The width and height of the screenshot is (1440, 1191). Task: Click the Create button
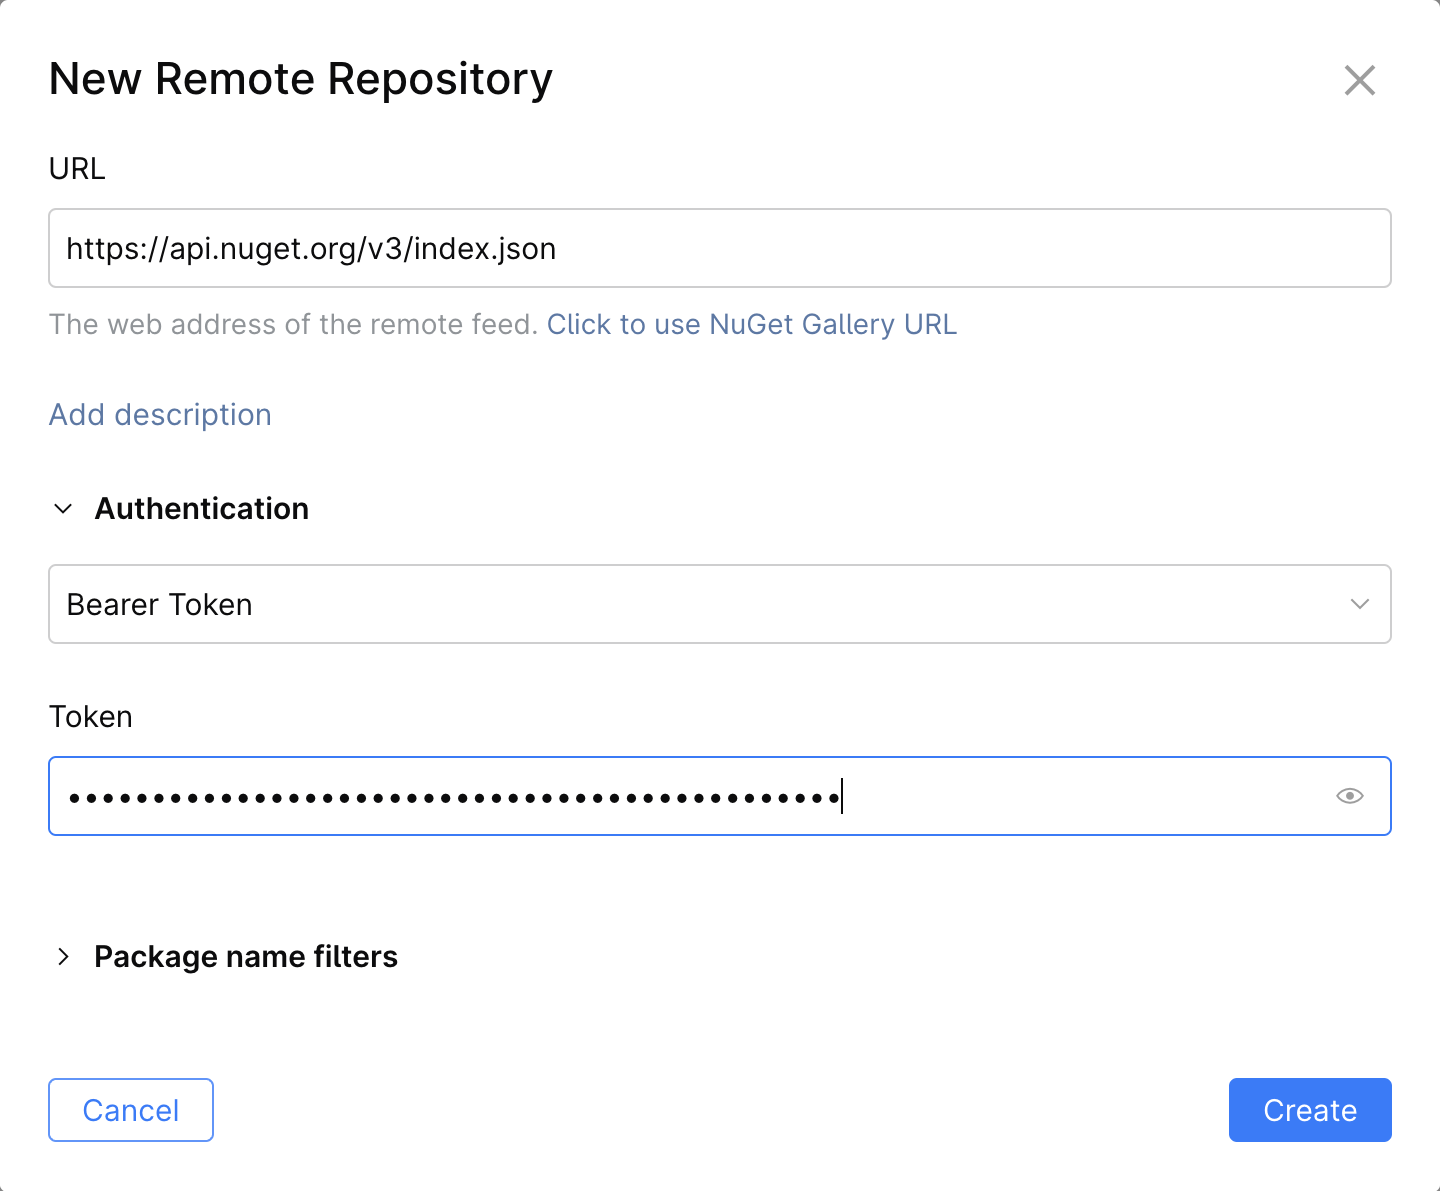[x=1310, y=1110]
